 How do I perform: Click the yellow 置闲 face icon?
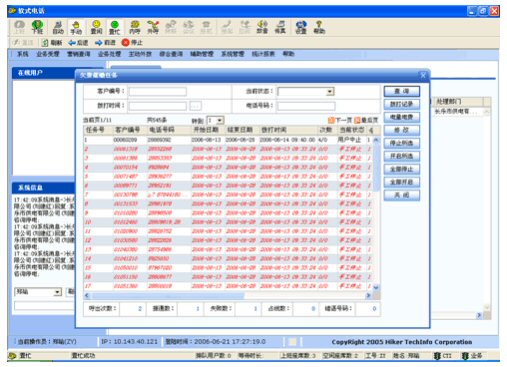[x=96, y=27]
